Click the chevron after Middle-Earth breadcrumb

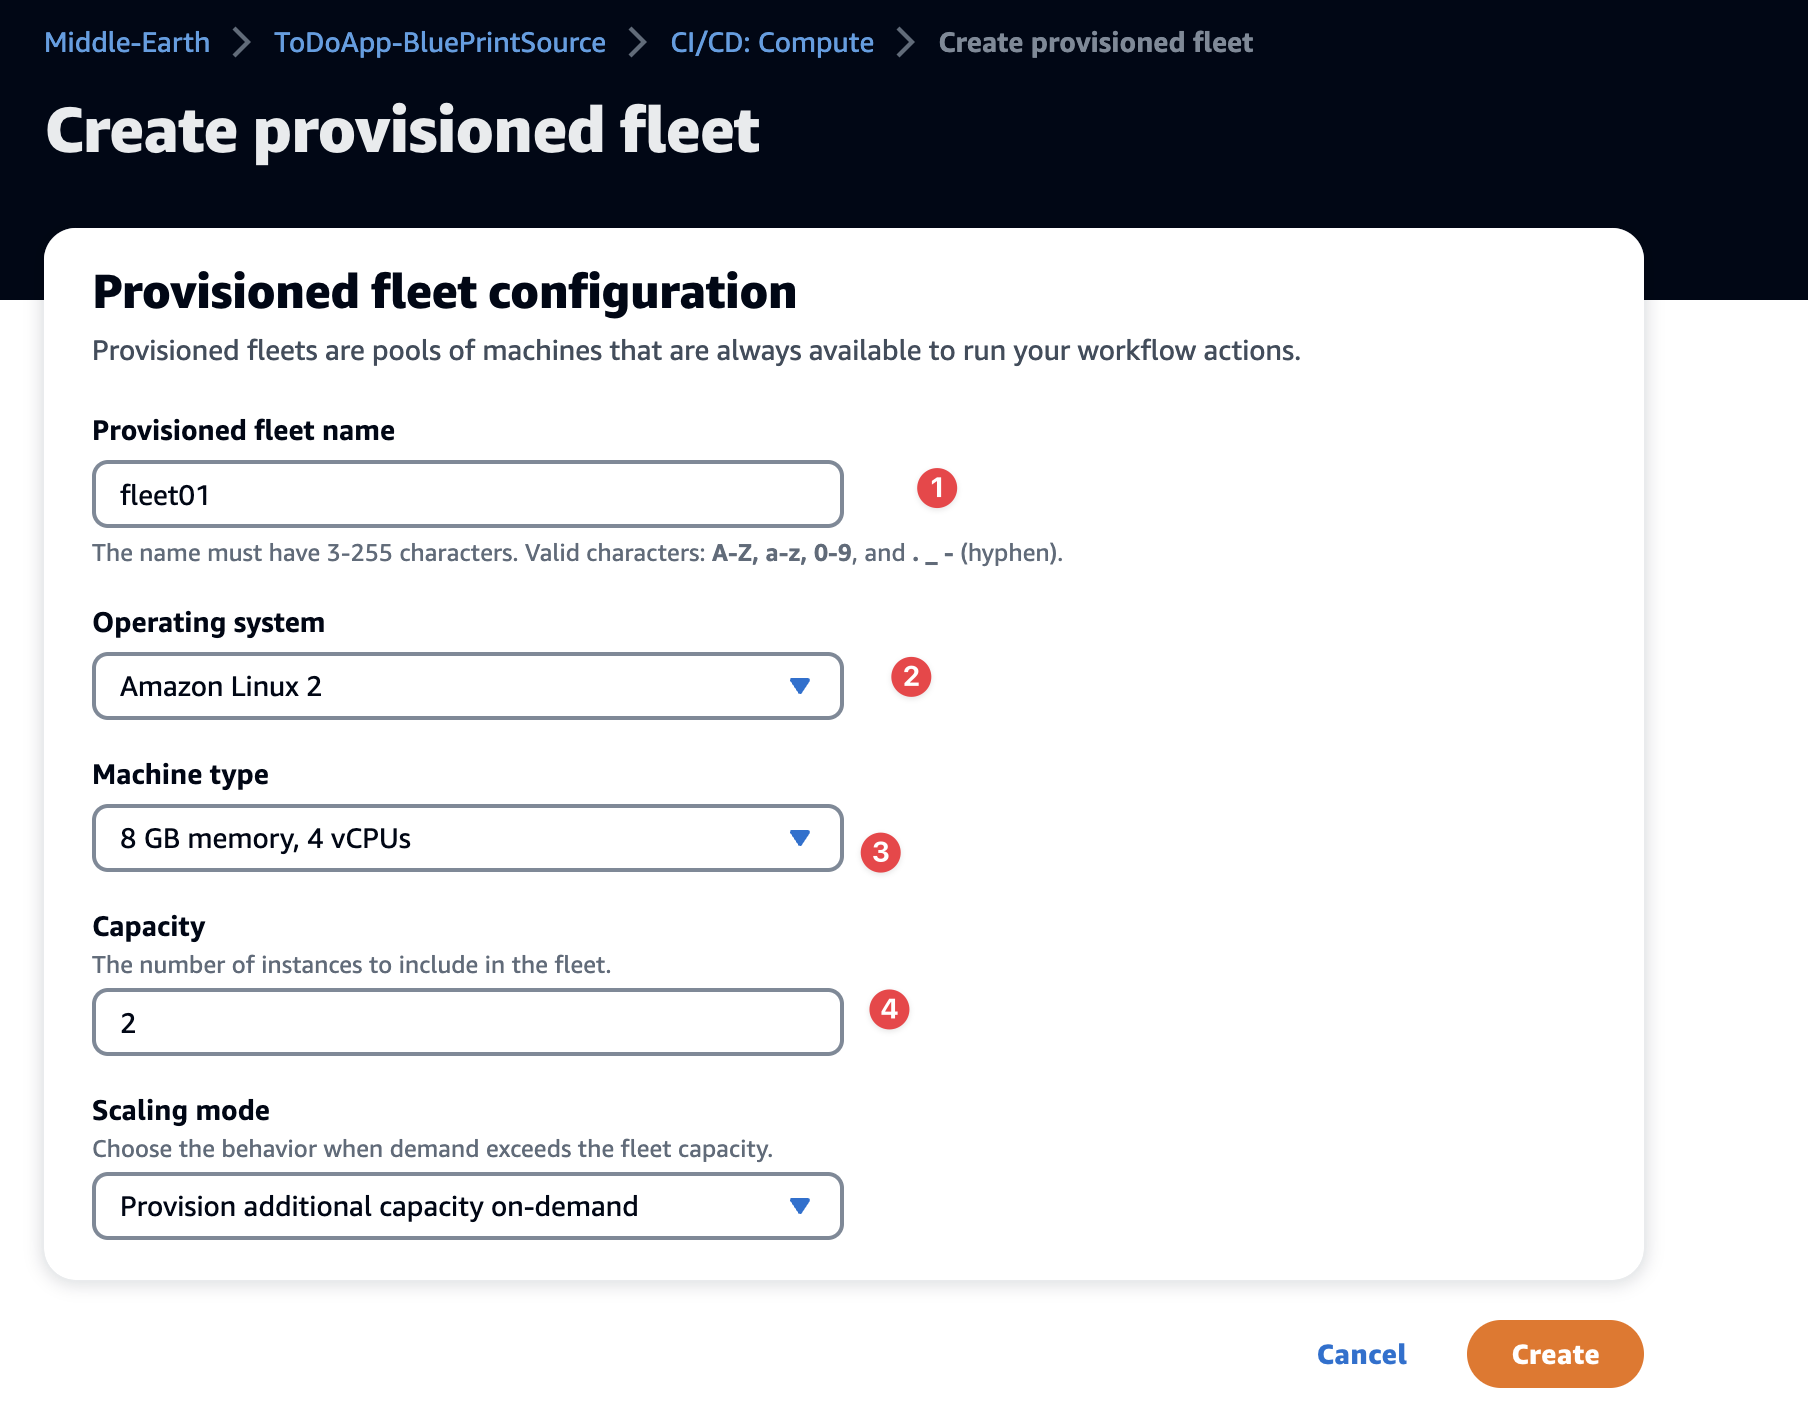(241, 42)
